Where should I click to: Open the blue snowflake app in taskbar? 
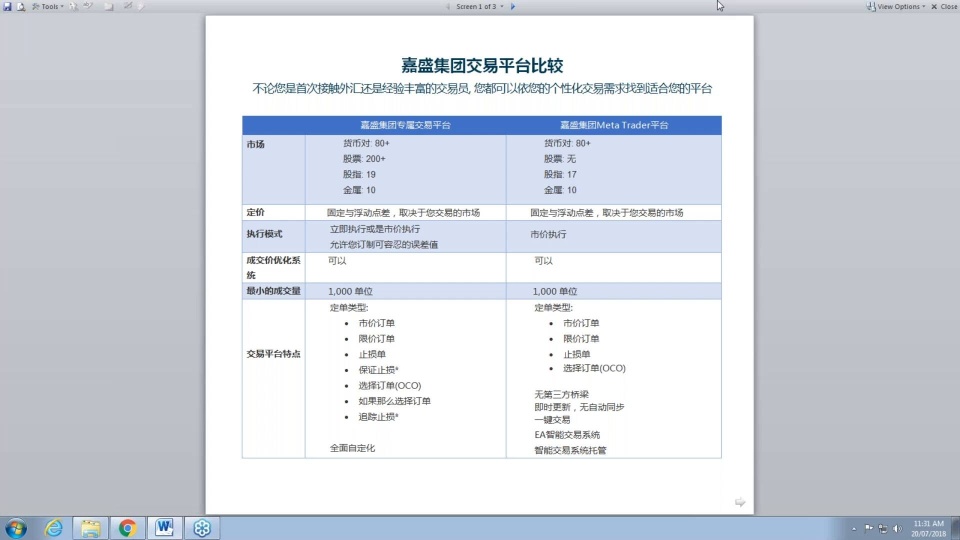201,527
